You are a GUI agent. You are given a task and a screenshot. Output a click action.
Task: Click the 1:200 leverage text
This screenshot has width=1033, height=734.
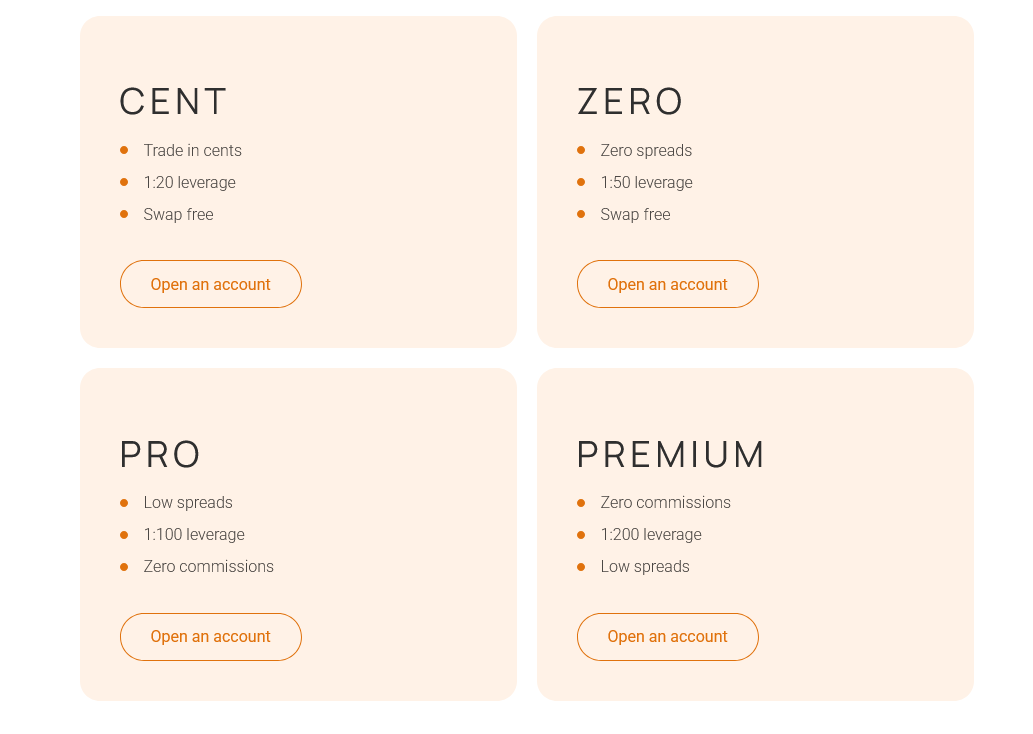pos(651,534)
